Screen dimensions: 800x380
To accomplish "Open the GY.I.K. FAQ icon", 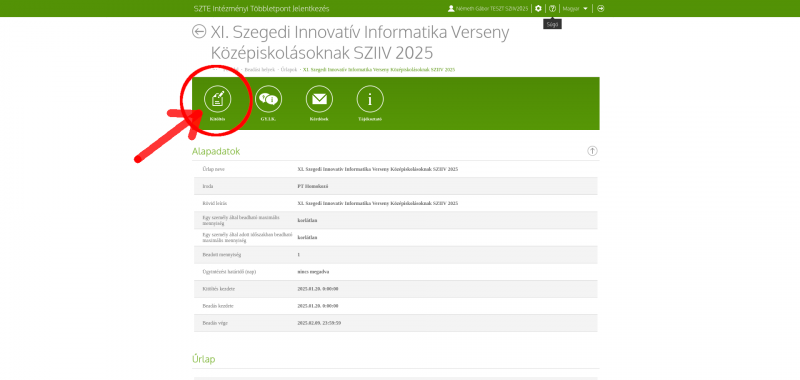I will (268, 98).
